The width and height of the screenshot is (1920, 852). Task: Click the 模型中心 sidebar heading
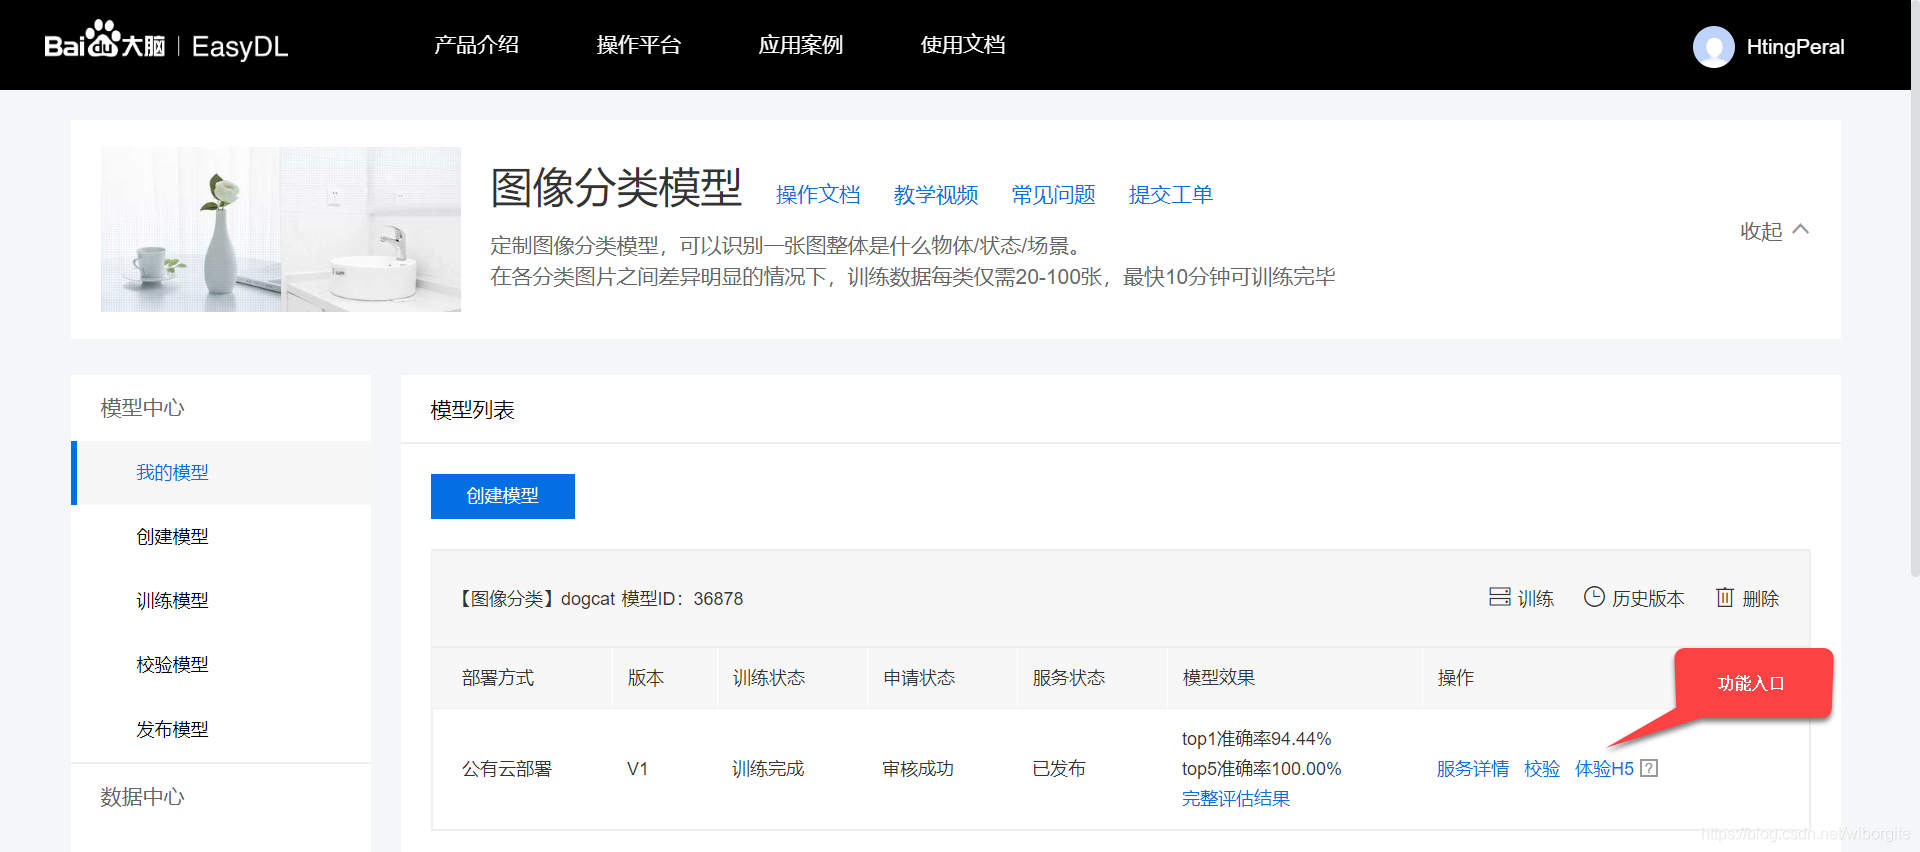coord(142,408)
